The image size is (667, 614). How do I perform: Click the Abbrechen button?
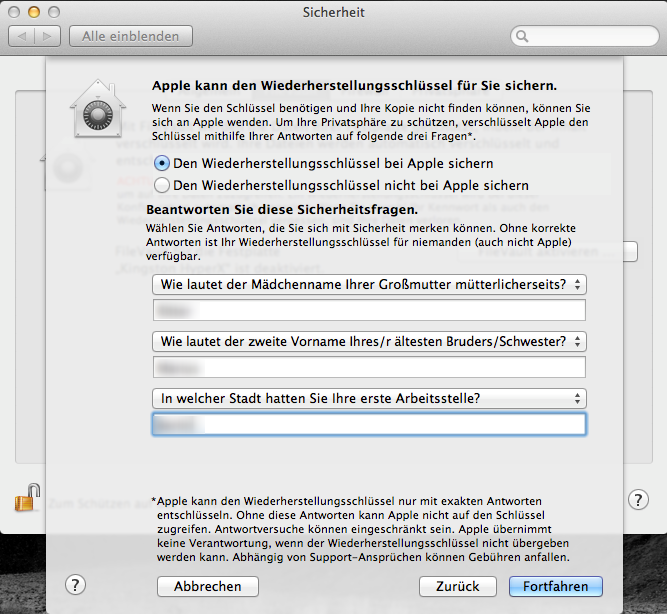click(208, 587)
